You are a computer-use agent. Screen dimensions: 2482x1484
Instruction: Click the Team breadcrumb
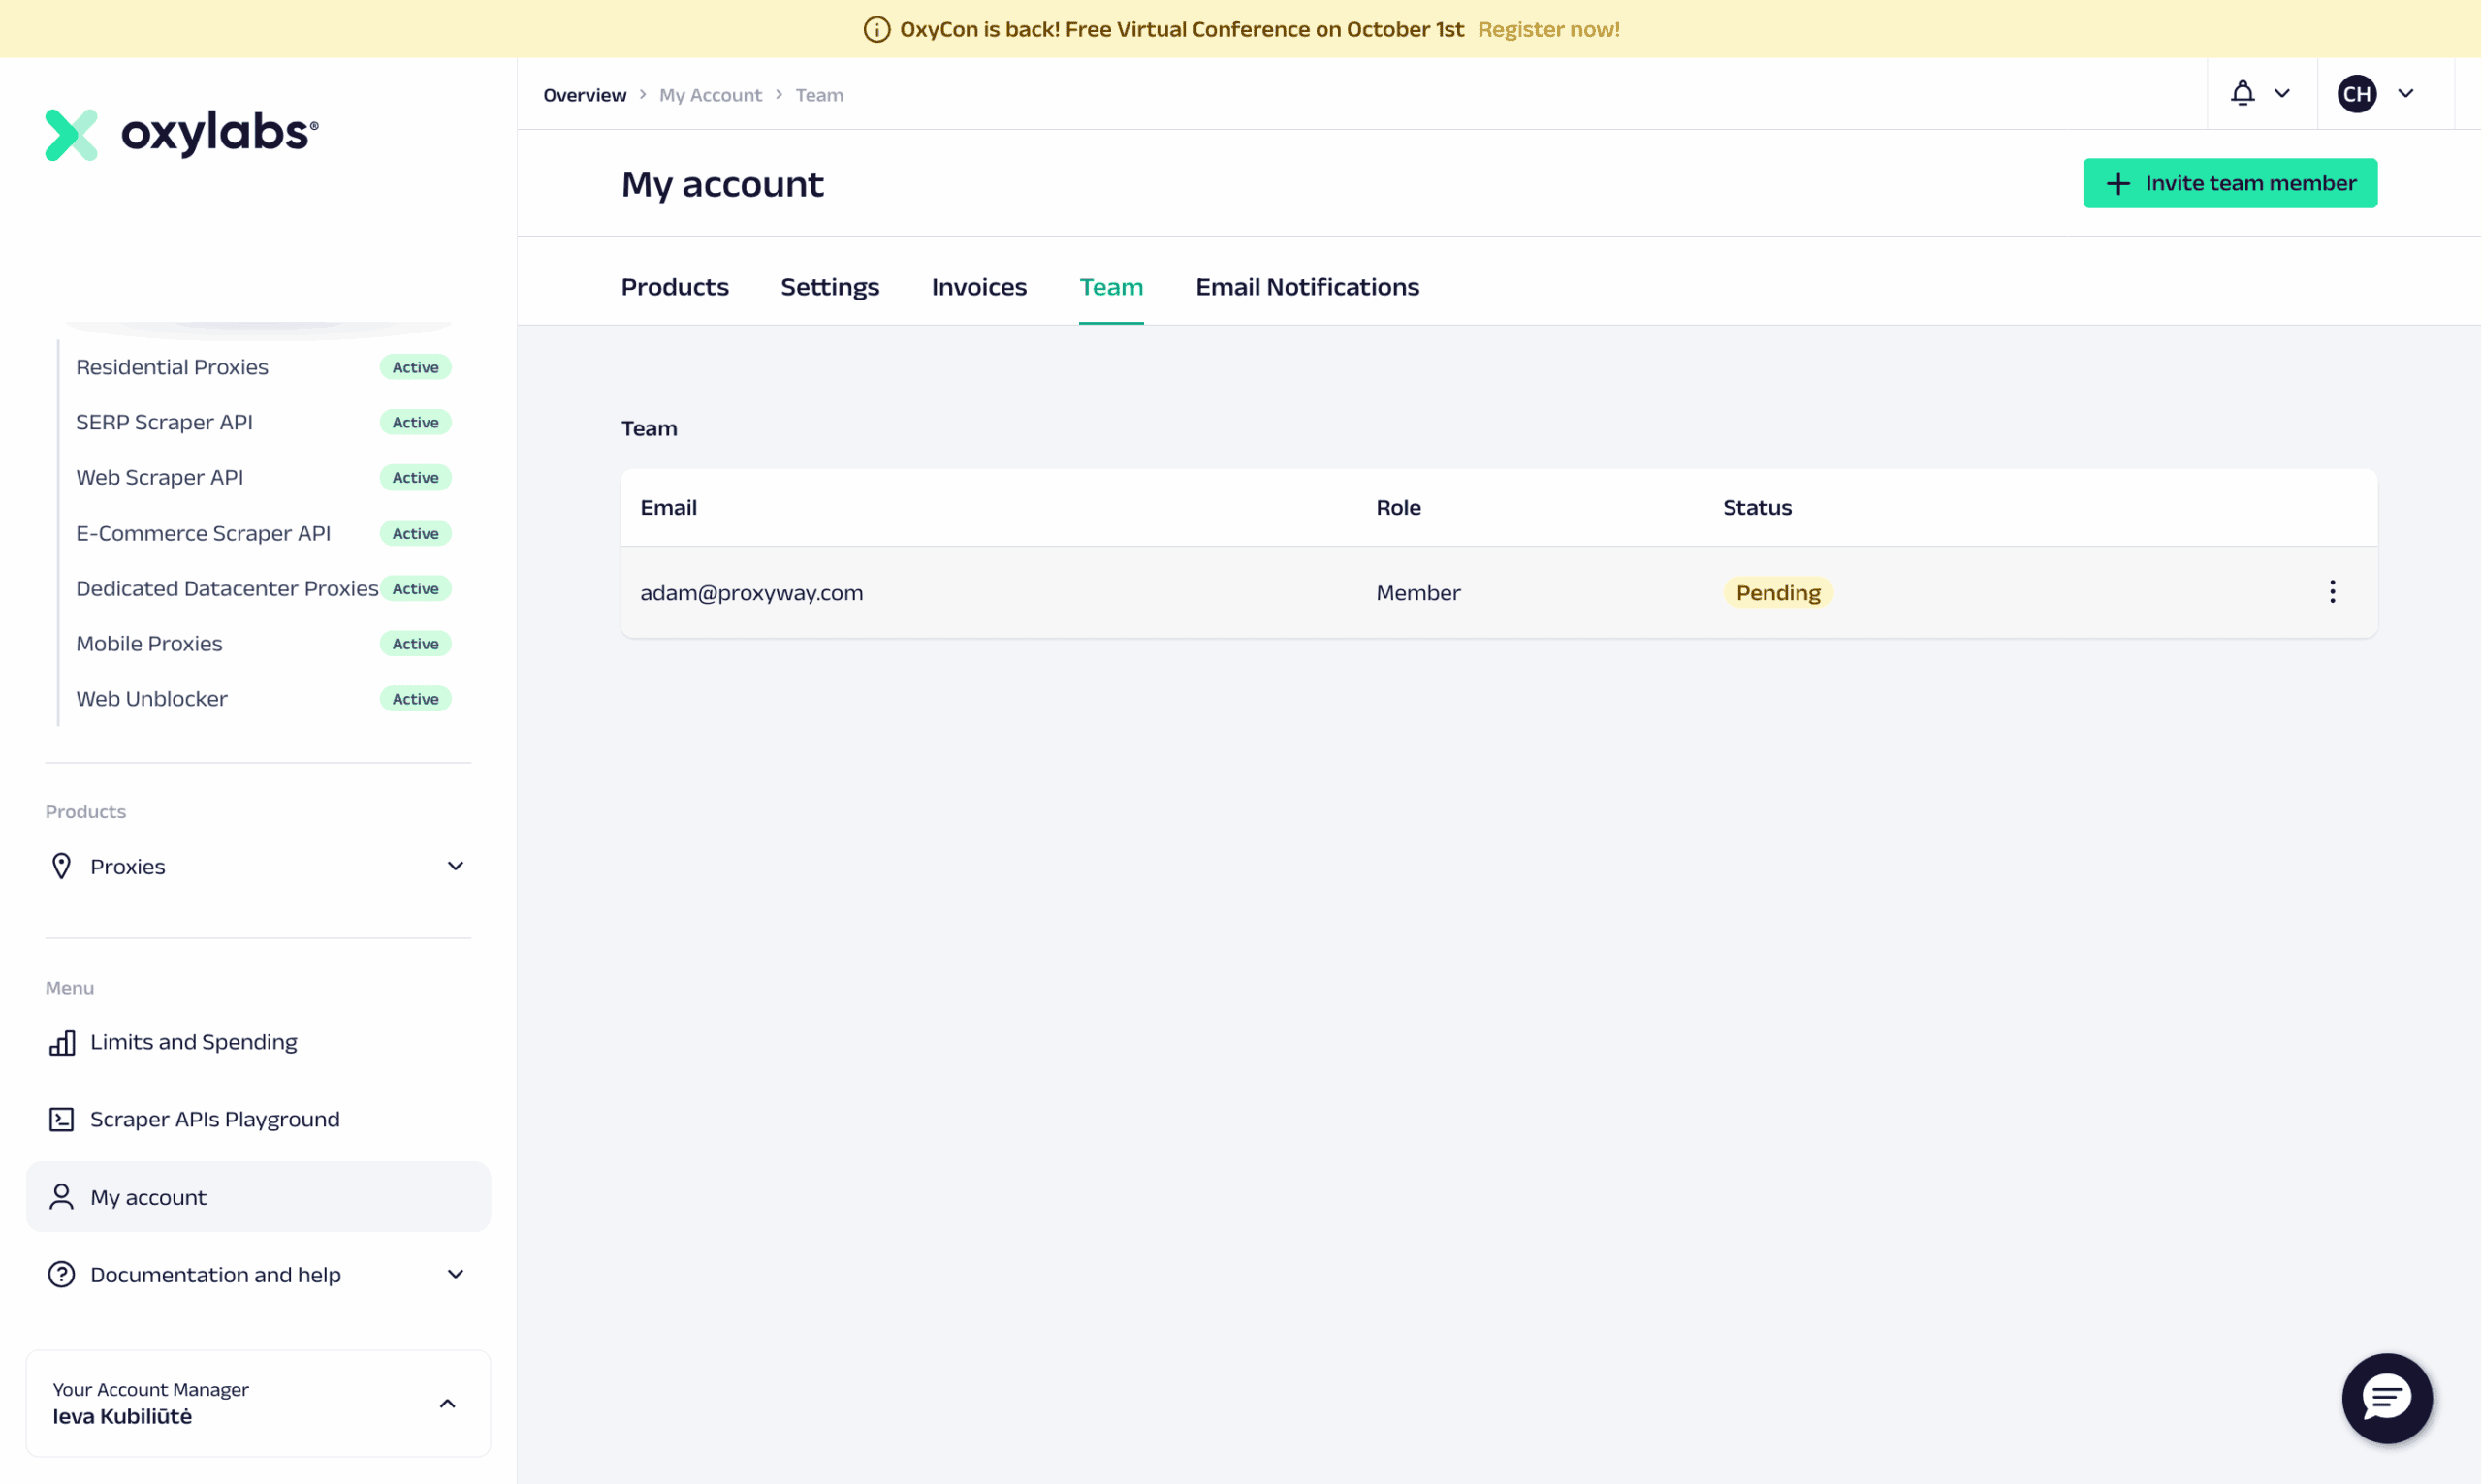pos(819,95)
